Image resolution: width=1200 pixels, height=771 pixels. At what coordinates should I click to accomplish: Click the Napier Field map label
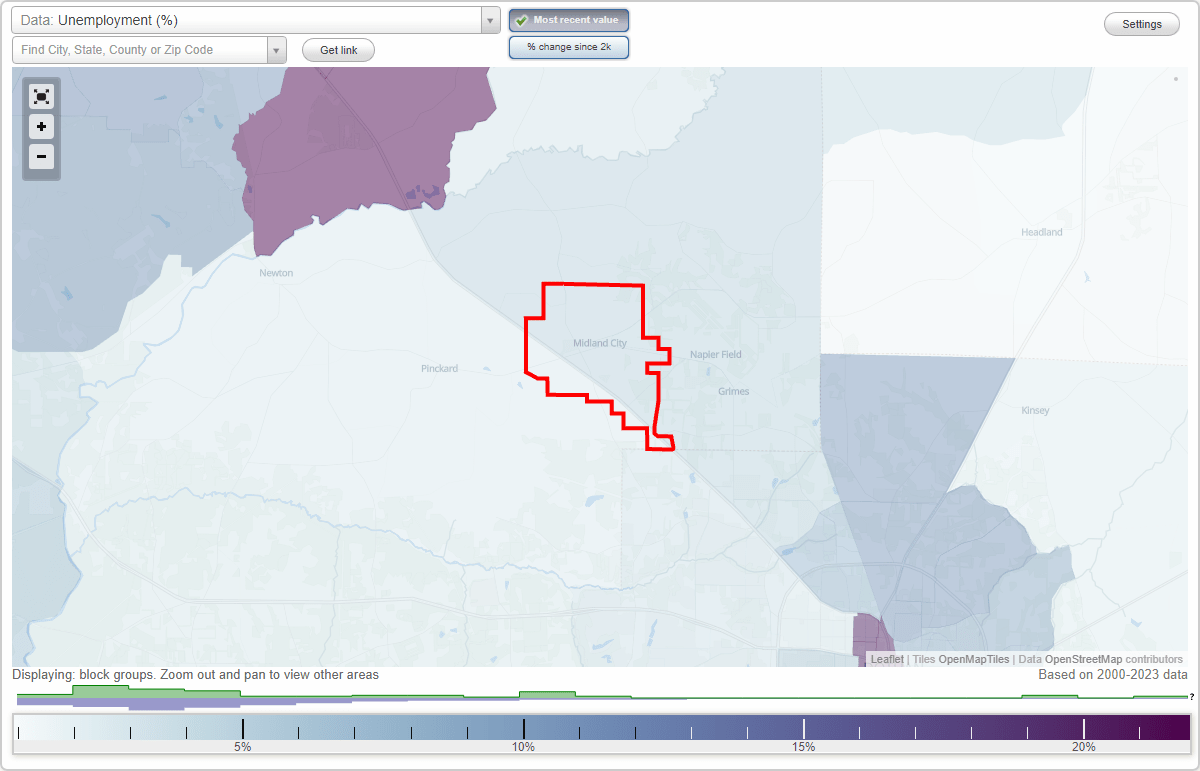[716, 355]
